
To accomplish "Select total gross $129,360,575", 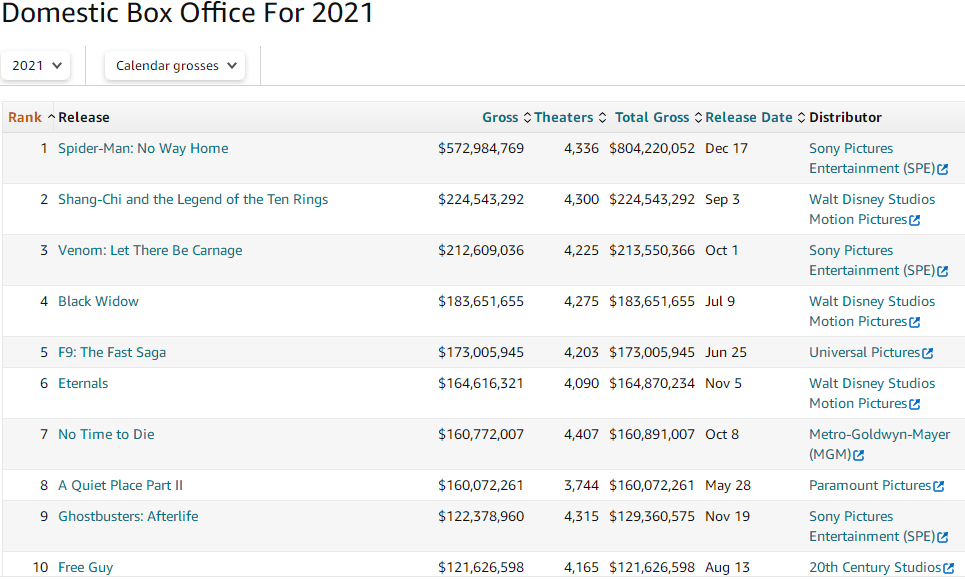I will (652, 516).
